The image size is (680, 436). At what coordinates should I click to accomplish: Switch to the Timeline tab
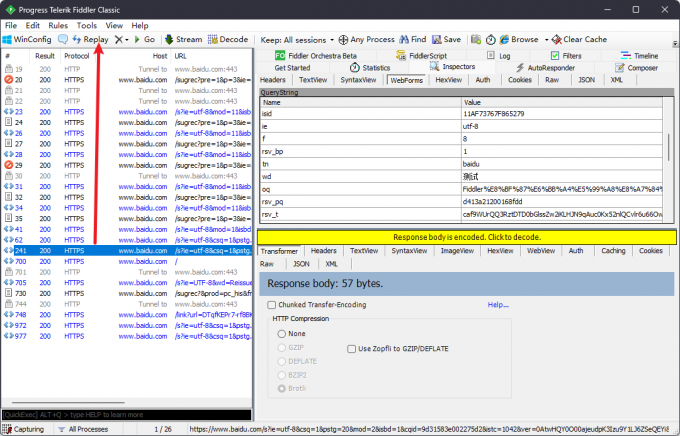tap(639, 56)
